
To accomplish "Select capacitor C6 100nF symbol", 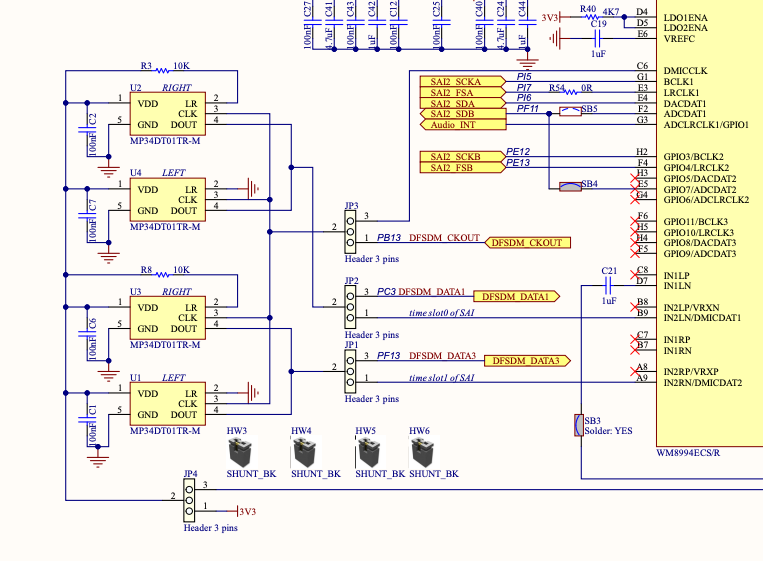I will point(87,334).
